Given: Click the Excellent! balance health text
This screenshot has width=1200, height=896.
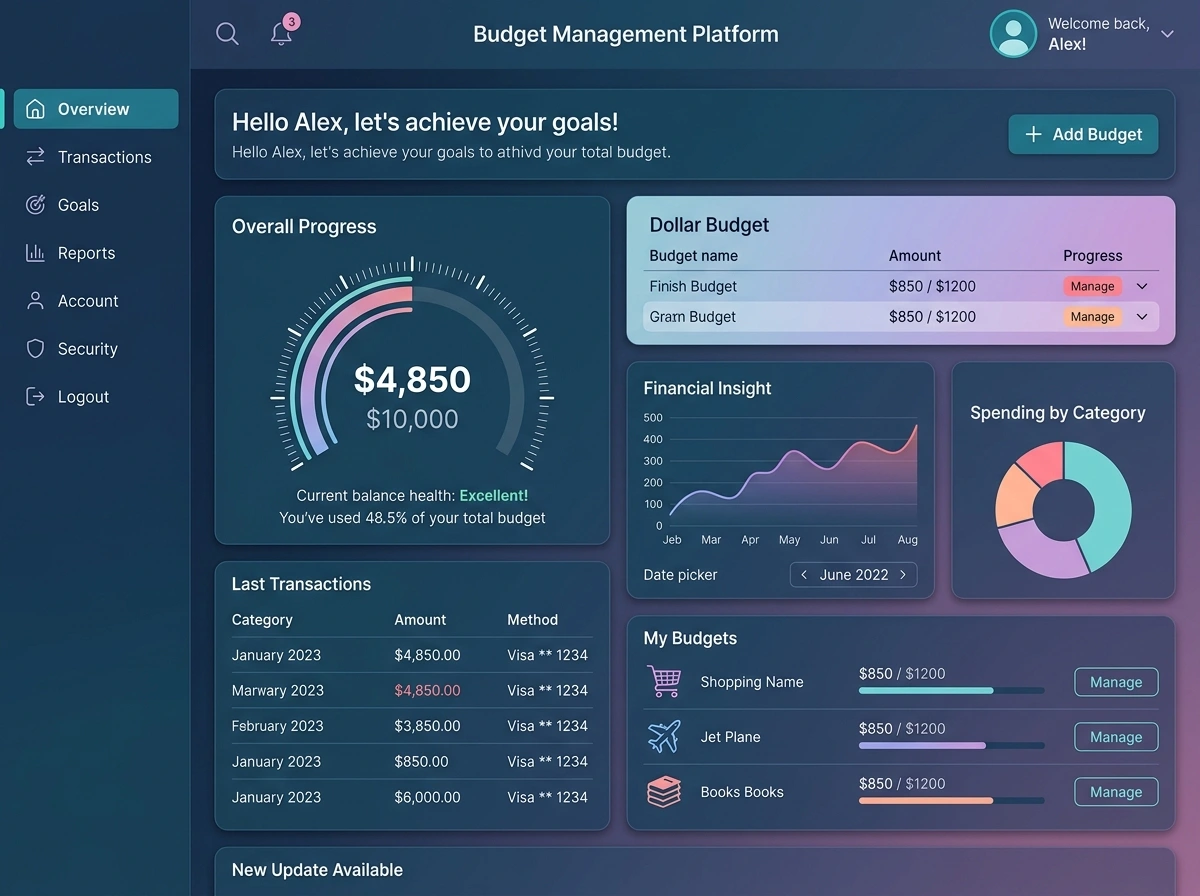Looking at the screenshot, I should (x=493, y=495).
